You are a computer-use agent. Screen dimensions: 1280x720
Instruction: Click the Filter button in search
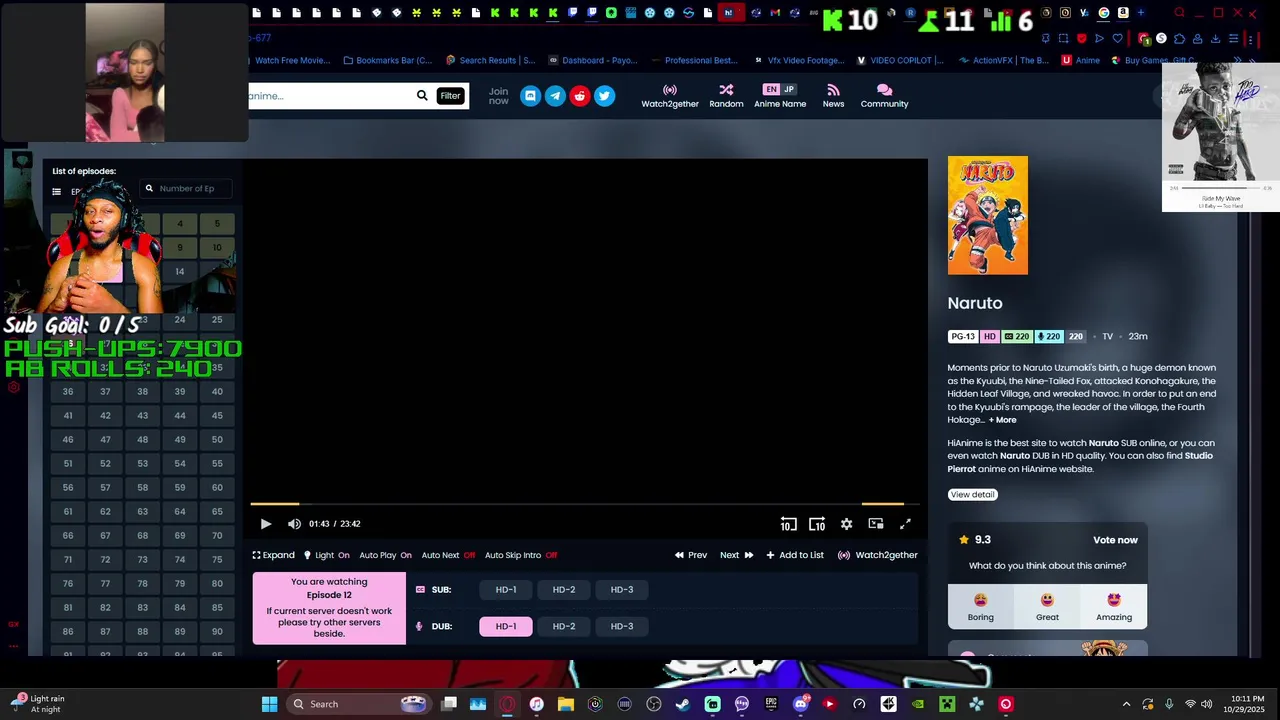tap(450, 96)
